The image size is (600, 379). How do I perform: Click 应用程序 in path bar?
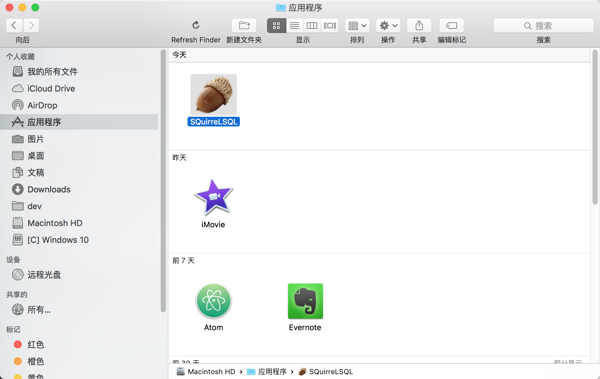pos(267,372)
